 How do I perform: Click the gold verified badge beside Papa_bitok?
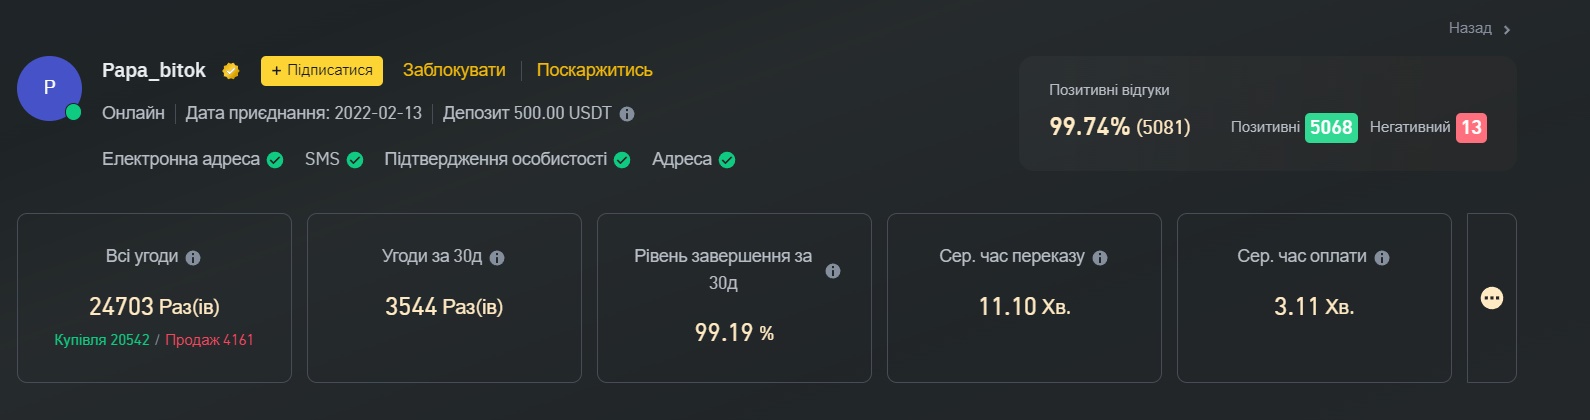[x=231, y=71]
